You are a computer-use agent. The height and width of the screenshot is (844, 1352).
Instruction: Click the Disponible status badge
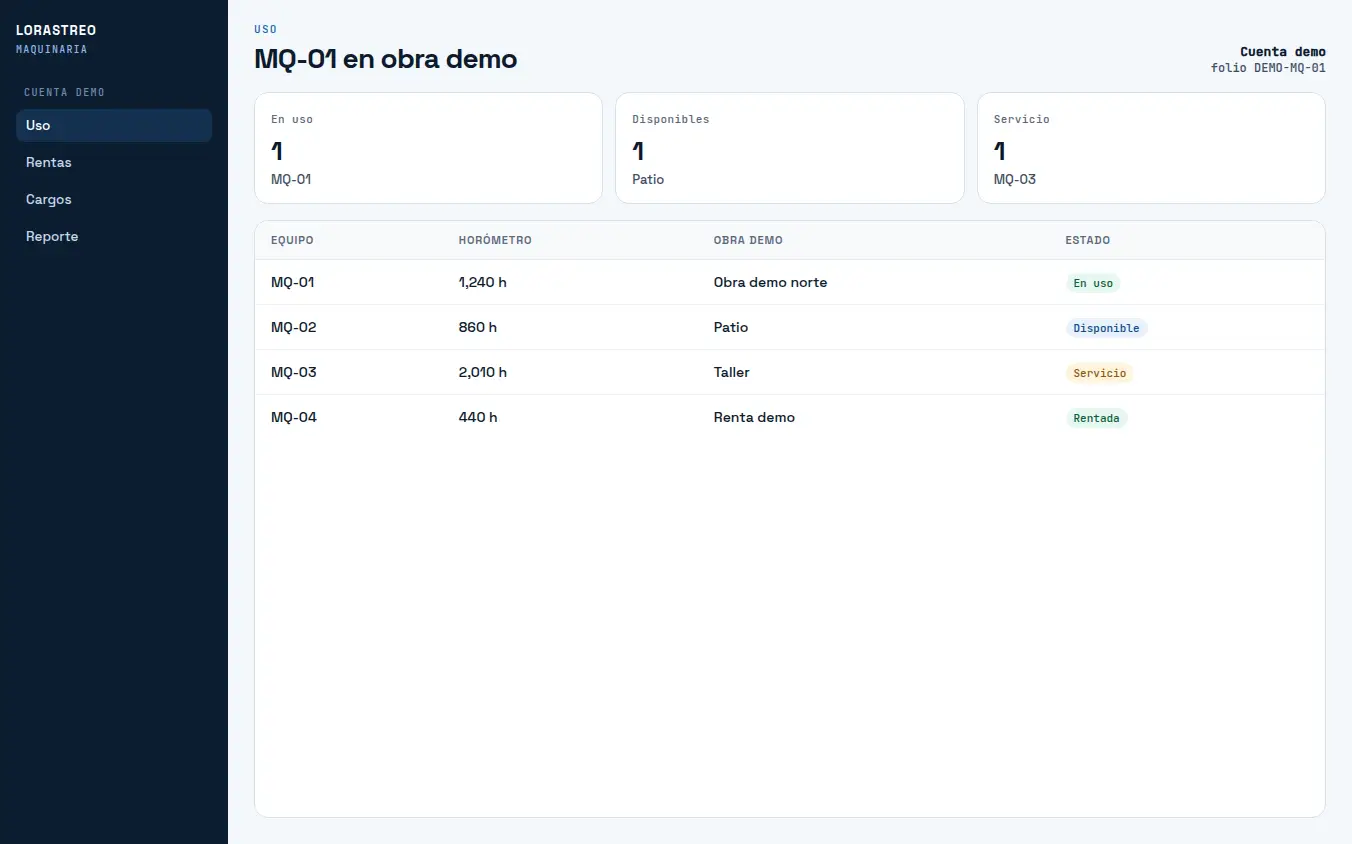click(x=1106, y=328)
